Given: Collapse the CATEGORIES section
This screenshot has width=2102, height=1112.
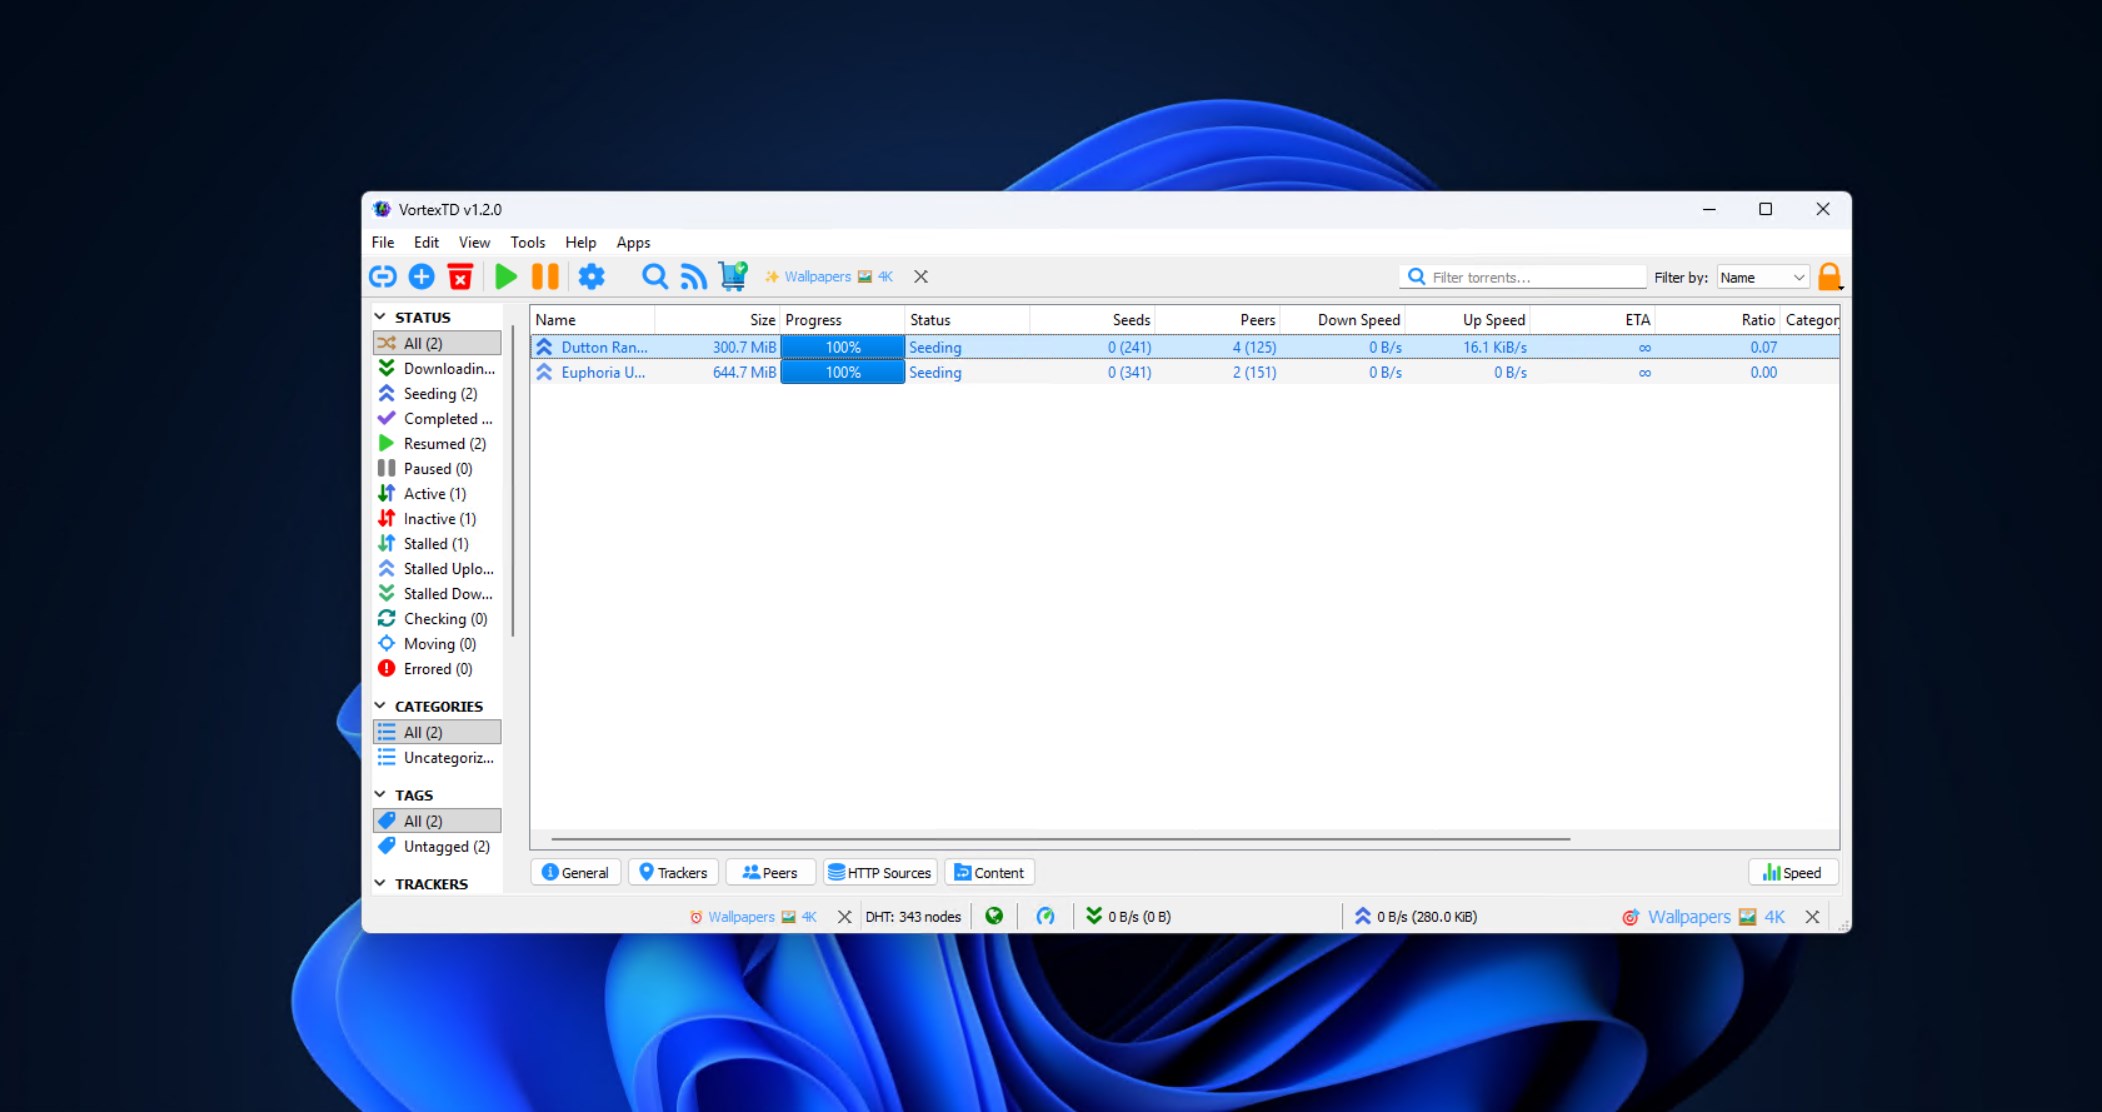Looking at the screenshot, I should pyautogui.click(x=380, y=705).
